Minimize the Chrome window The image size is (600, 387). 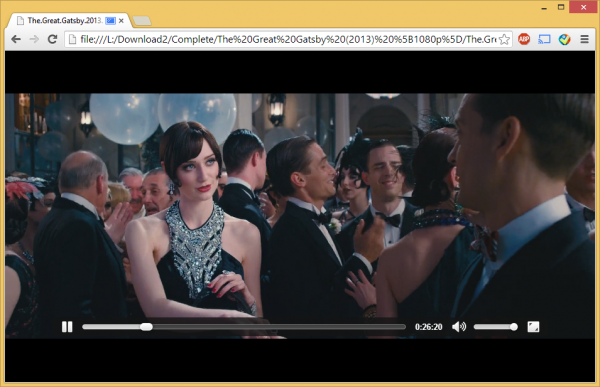(x=544, y=8)
